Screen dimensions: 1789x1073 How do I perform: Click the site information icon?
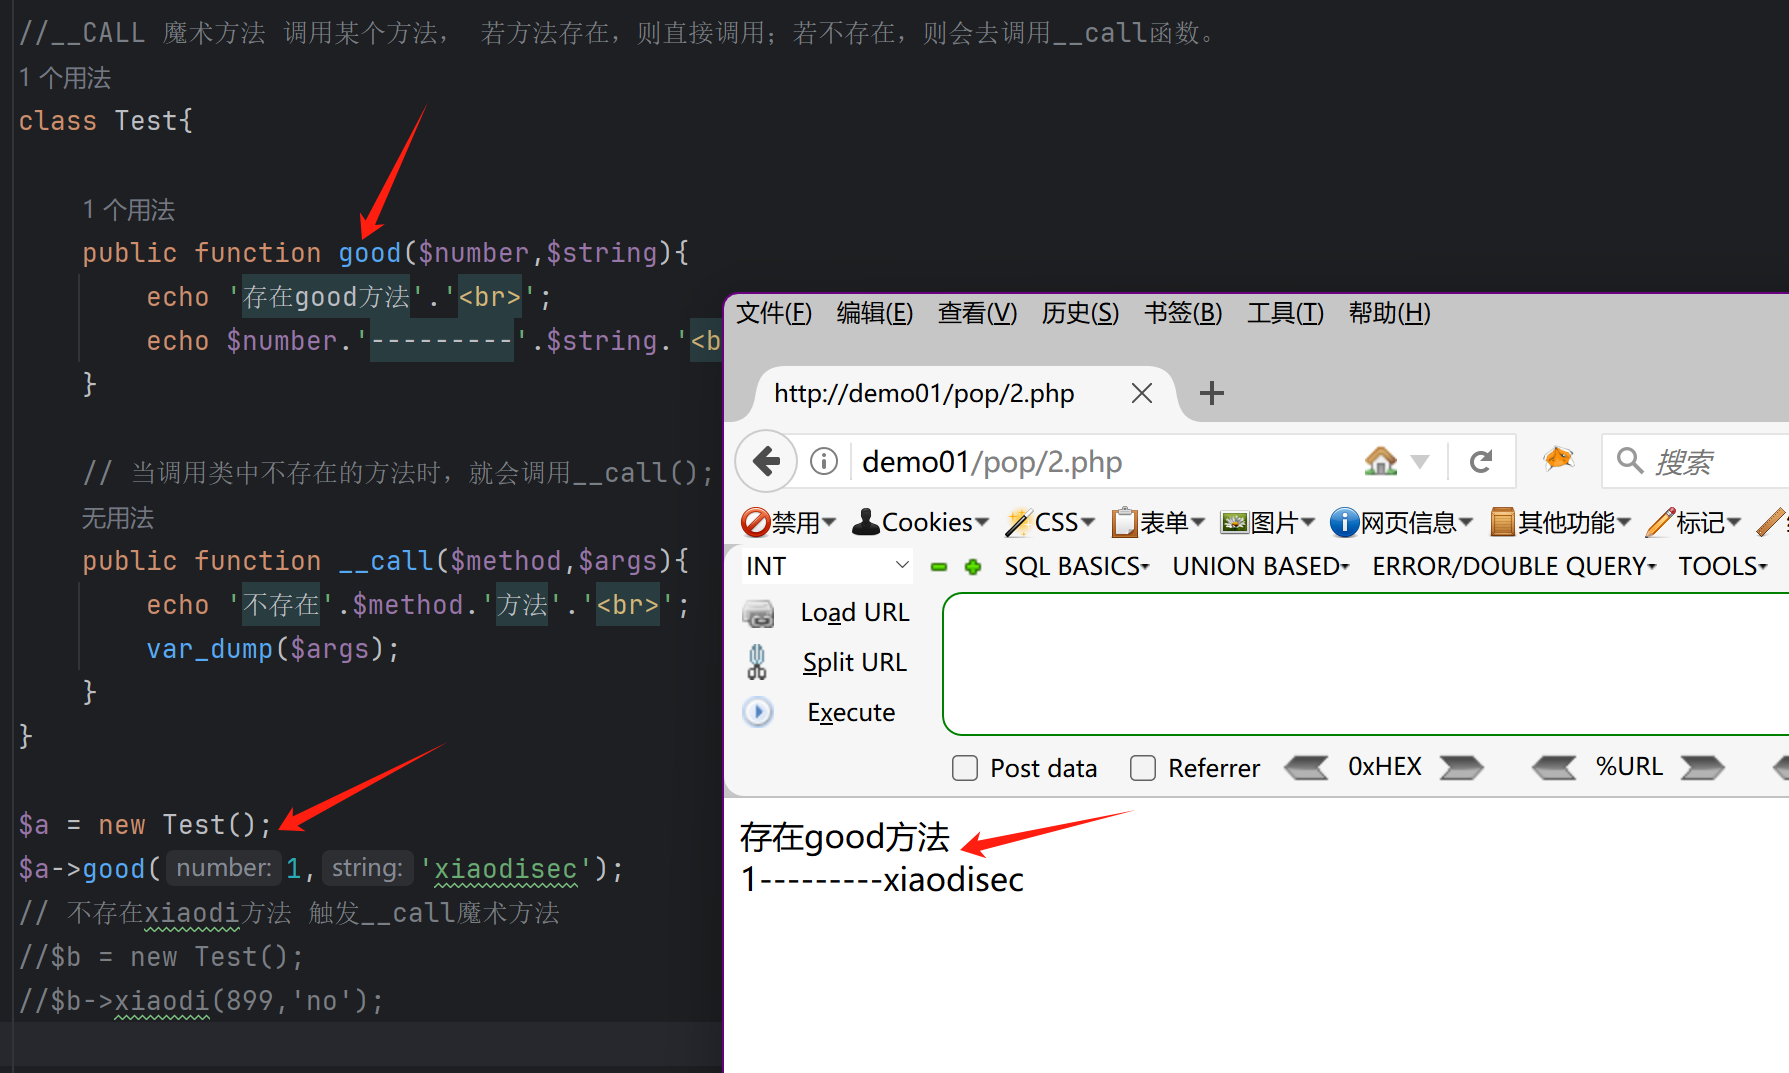[x=824, y=462]
